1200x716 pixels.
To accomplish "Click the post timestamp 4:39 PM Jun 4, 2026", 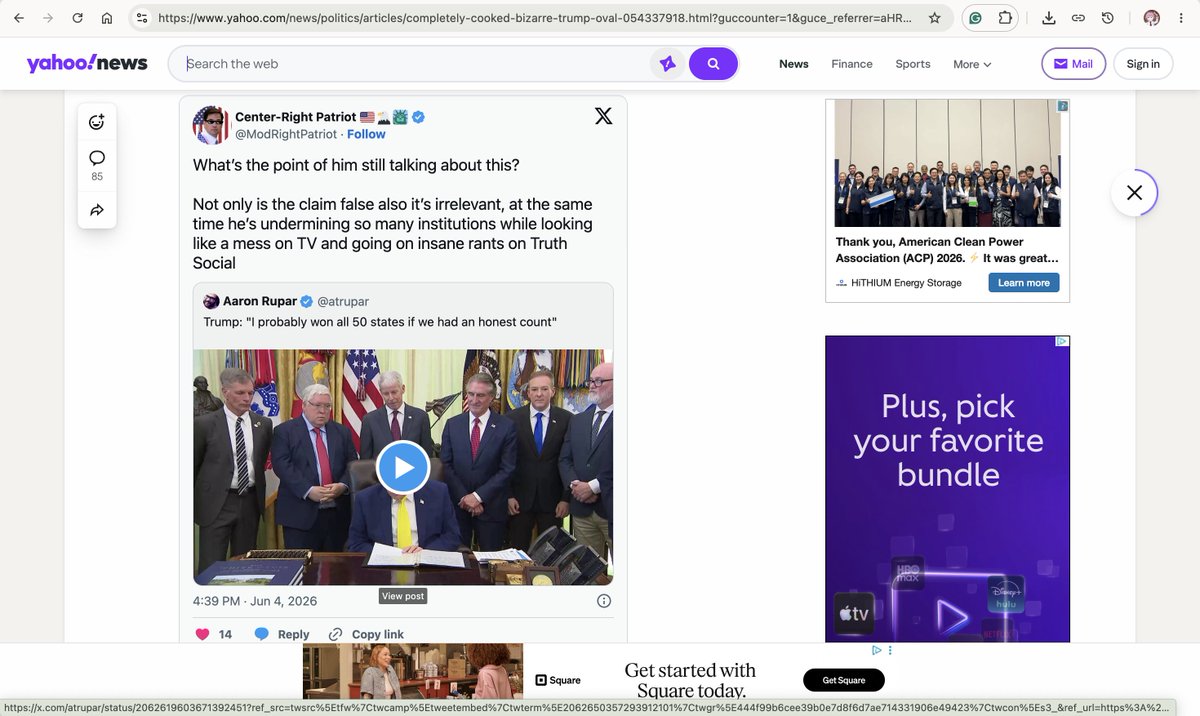I will click(x=255, y=601).
